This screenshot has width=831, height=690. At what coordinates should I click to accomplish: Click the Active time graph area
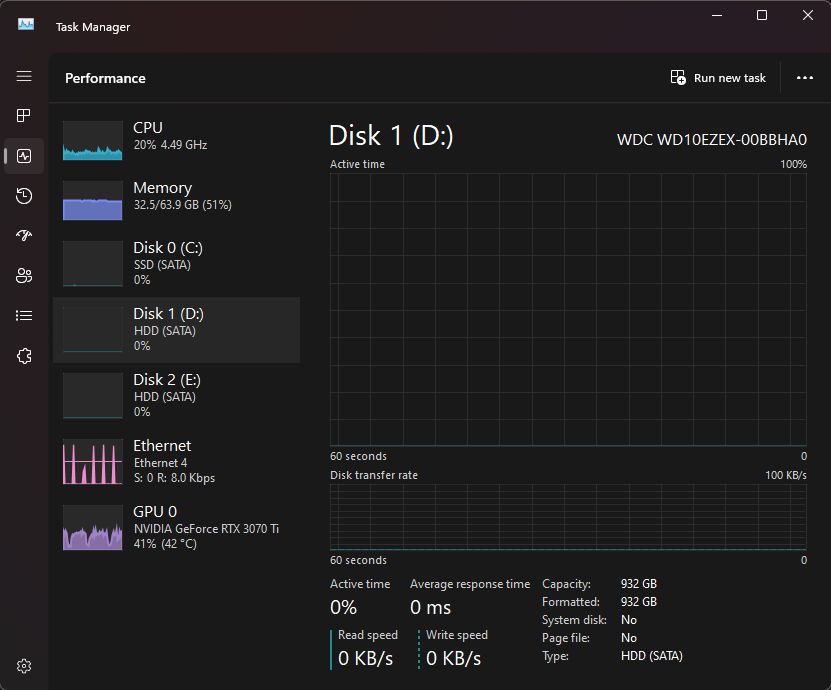click(568, 309)
